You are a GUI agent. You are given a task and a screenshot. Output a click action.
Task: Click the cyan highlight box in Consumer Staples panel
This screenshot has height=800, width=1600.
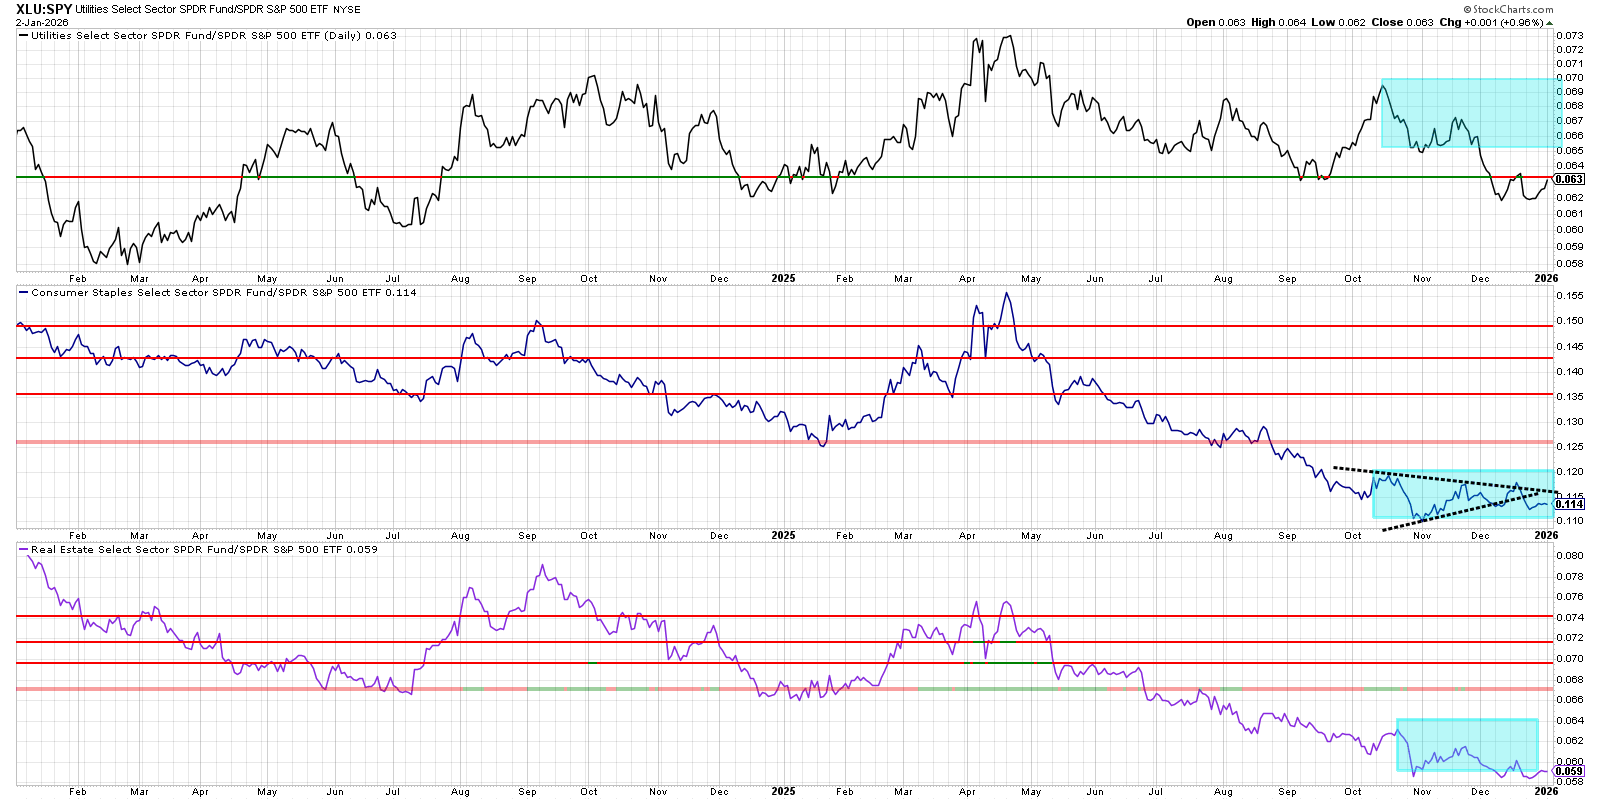[1464, 493]
